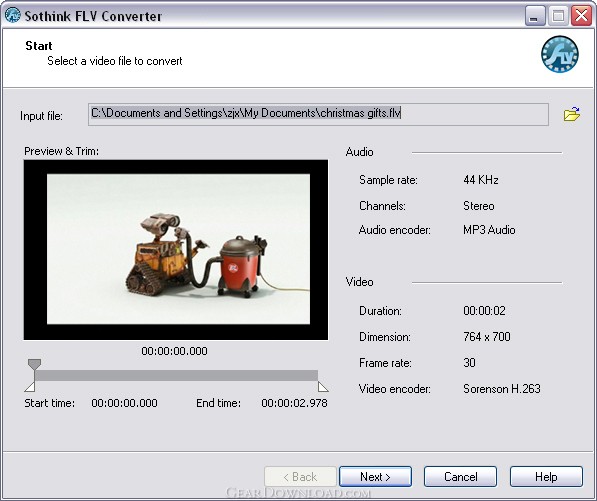Viewport: 597px width, 501px height.
Task: Click the WALL-E video preview frame
Action: click(176, 250)
